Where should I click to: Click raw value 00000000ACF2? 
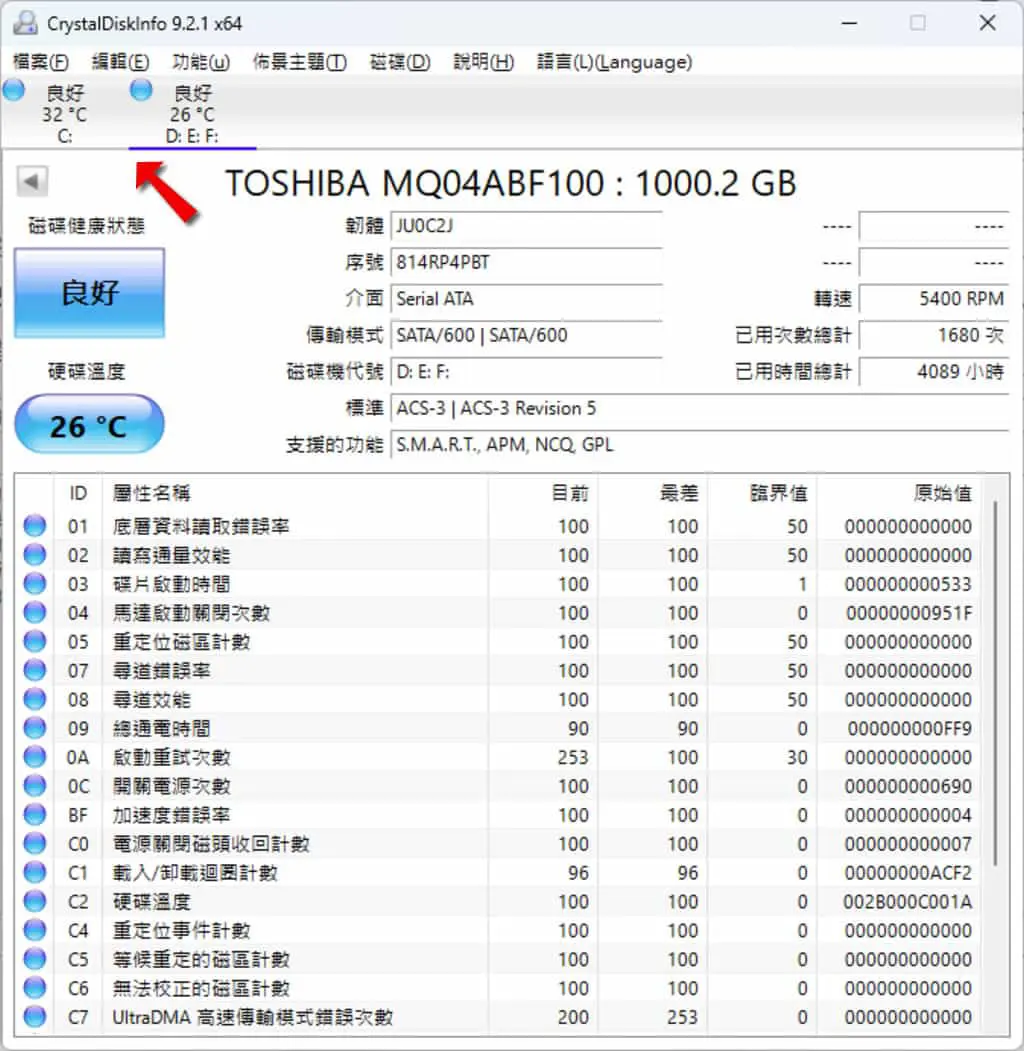[x=908, y=872]
